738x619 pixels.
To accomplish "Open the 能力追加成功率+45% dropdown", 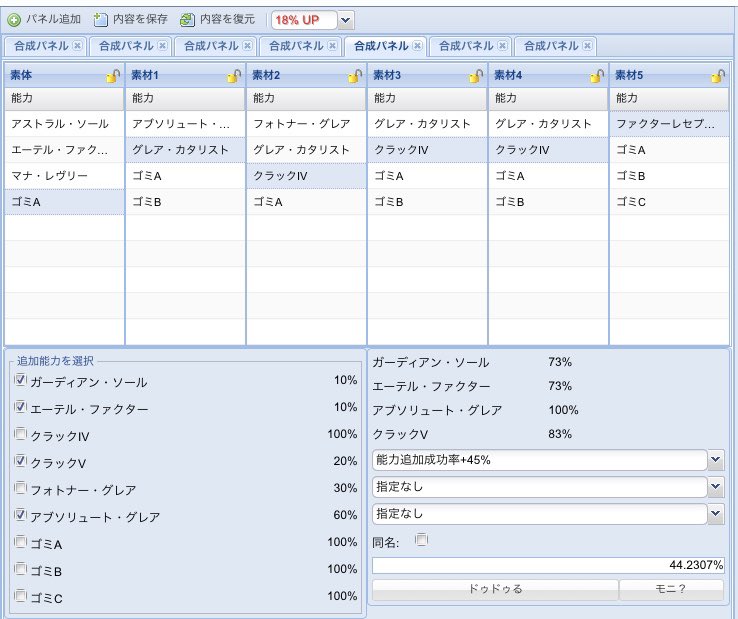I will point(716,460).
